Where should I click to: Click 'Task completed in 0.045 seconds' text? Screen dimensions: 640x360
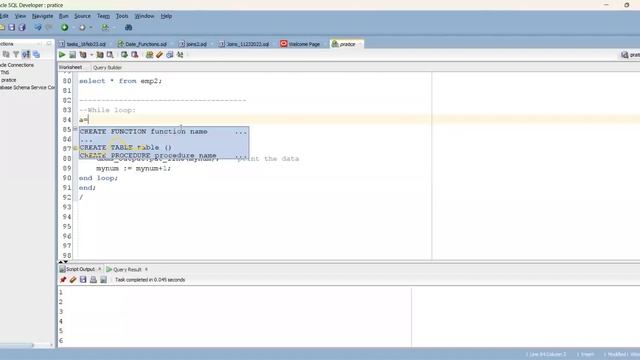click(x=150, y=280)
